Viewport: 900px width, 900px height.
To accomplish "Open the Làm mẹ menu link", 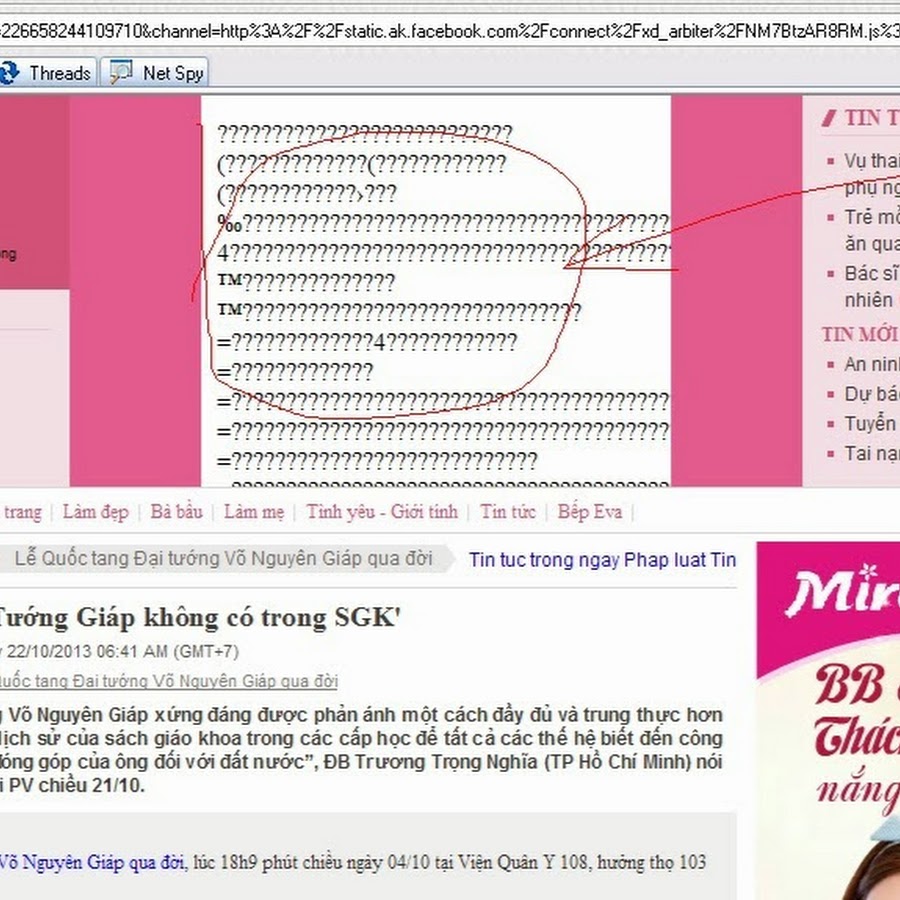I will click(254, 511).
